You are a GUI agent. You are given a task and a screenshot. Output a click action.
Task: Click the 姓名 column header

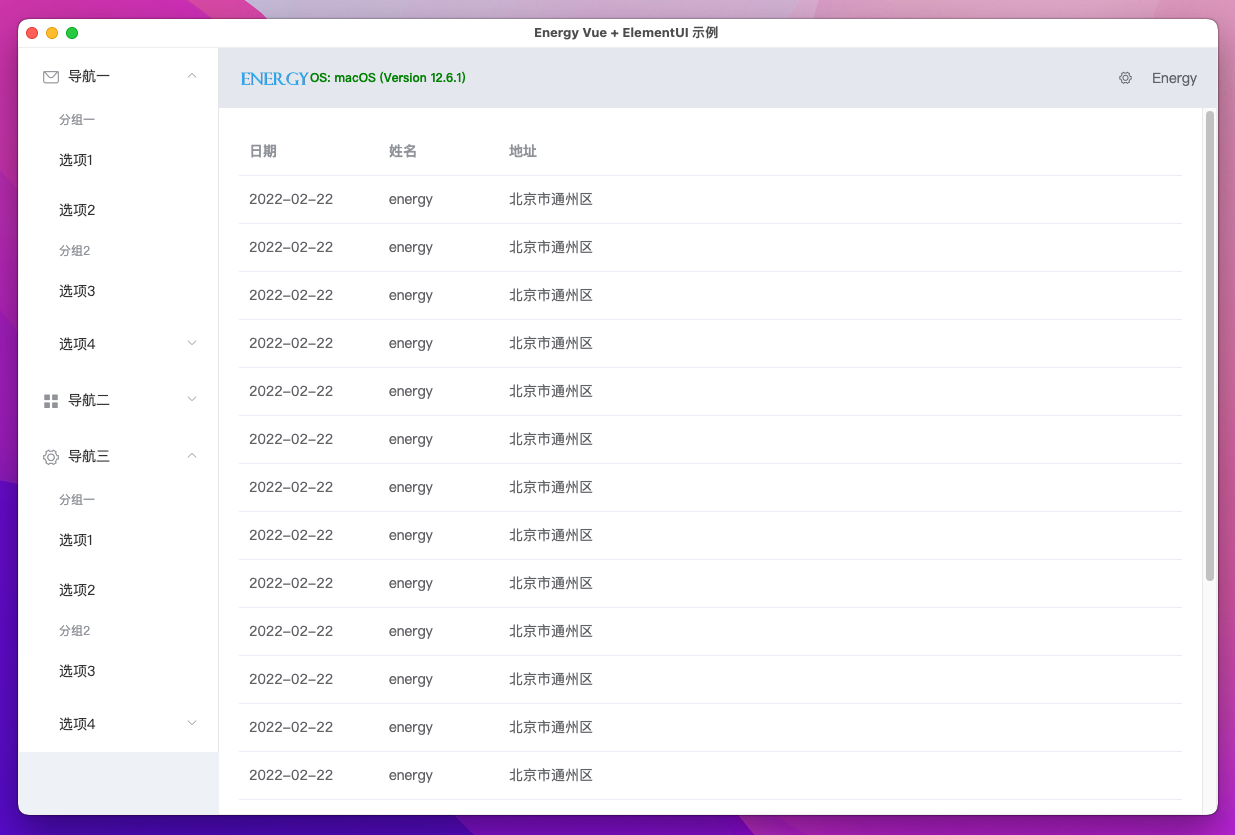click(x=403, y=151)
